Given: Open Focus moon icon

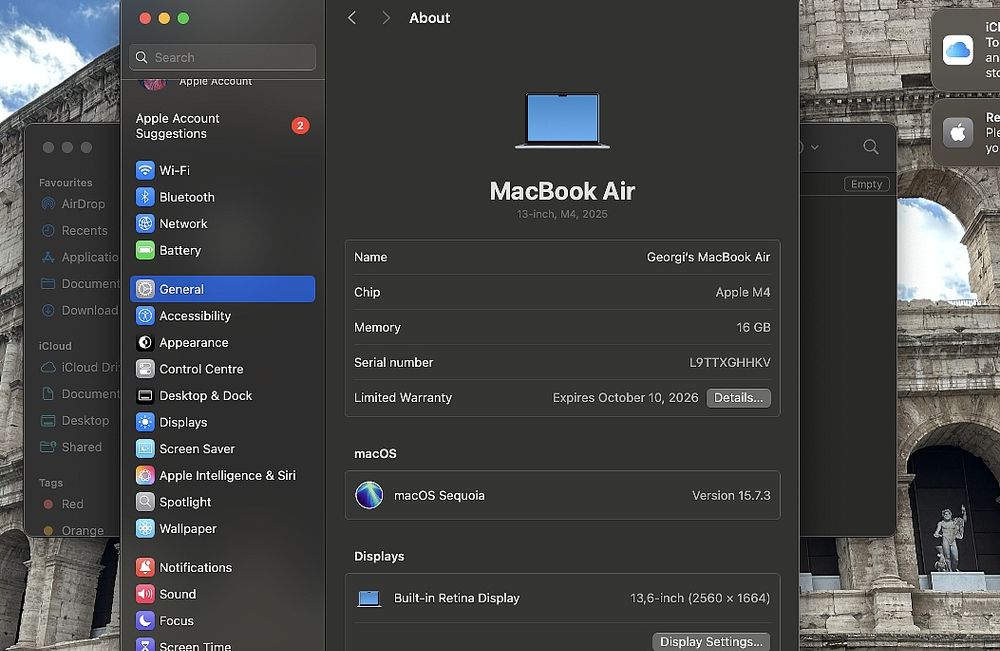Looking at the screenshot, I should coord(145,620).
